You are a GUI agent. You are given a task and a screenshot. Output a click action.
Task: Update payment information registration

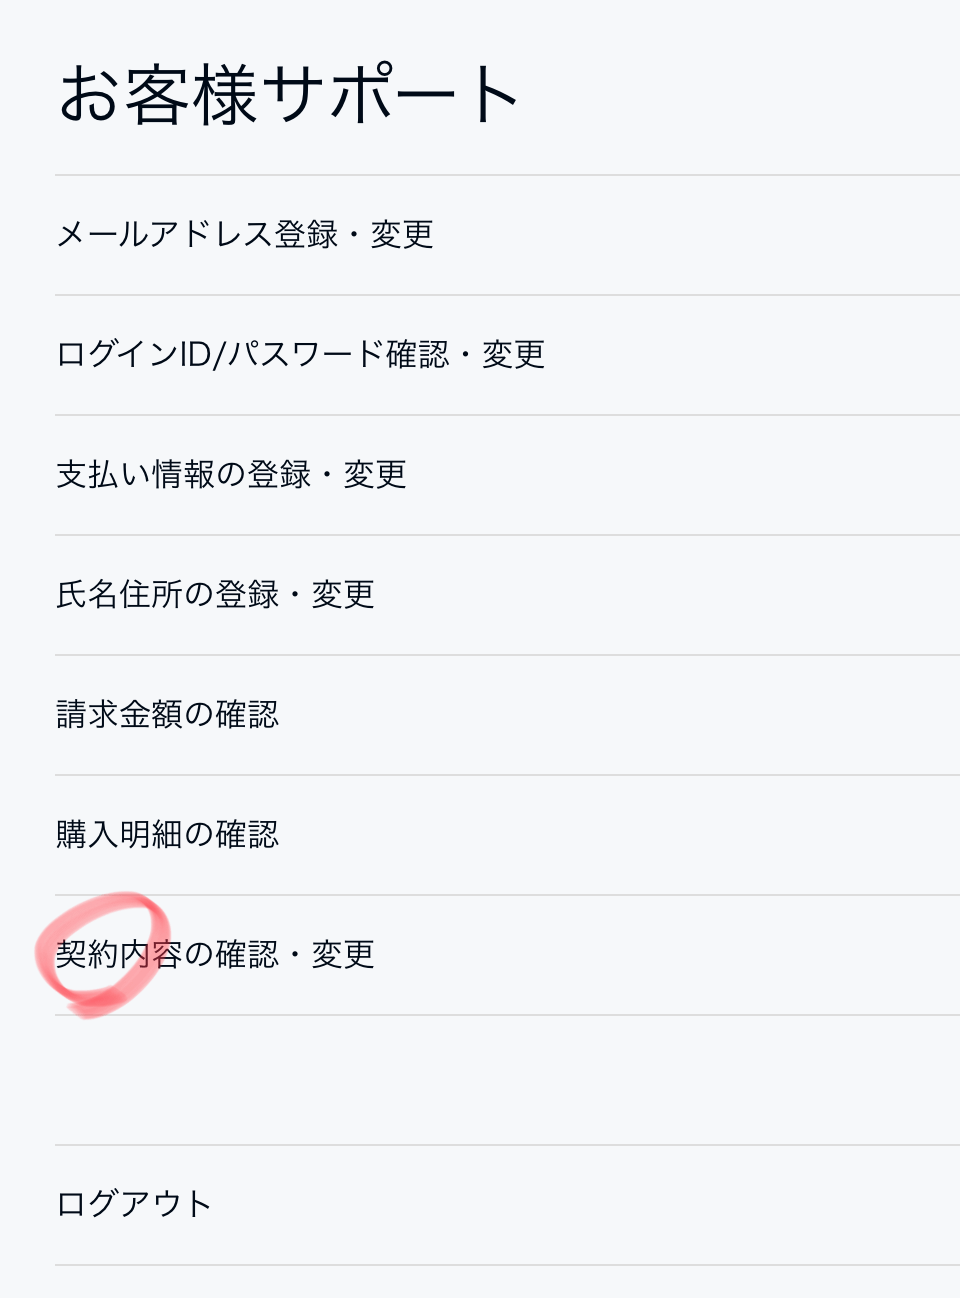(507, 475)
